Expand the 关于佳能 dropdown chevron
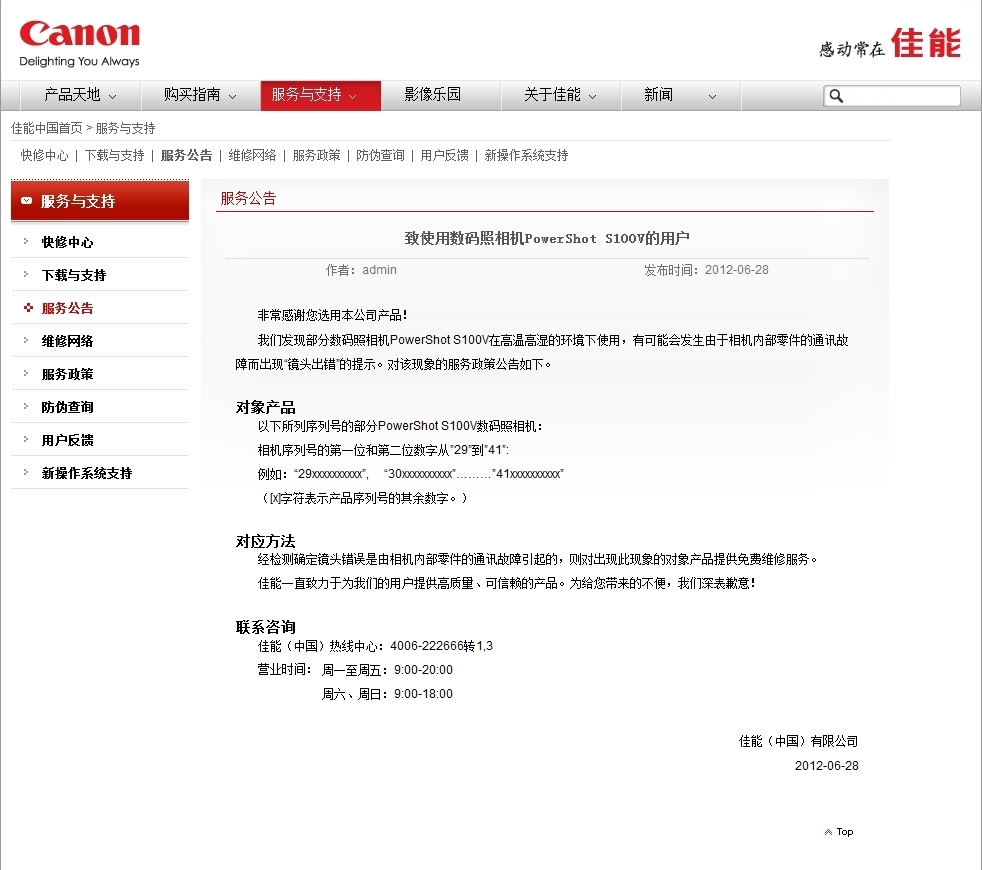The height and width of the screenshot is (870, 982). point(592,96)
